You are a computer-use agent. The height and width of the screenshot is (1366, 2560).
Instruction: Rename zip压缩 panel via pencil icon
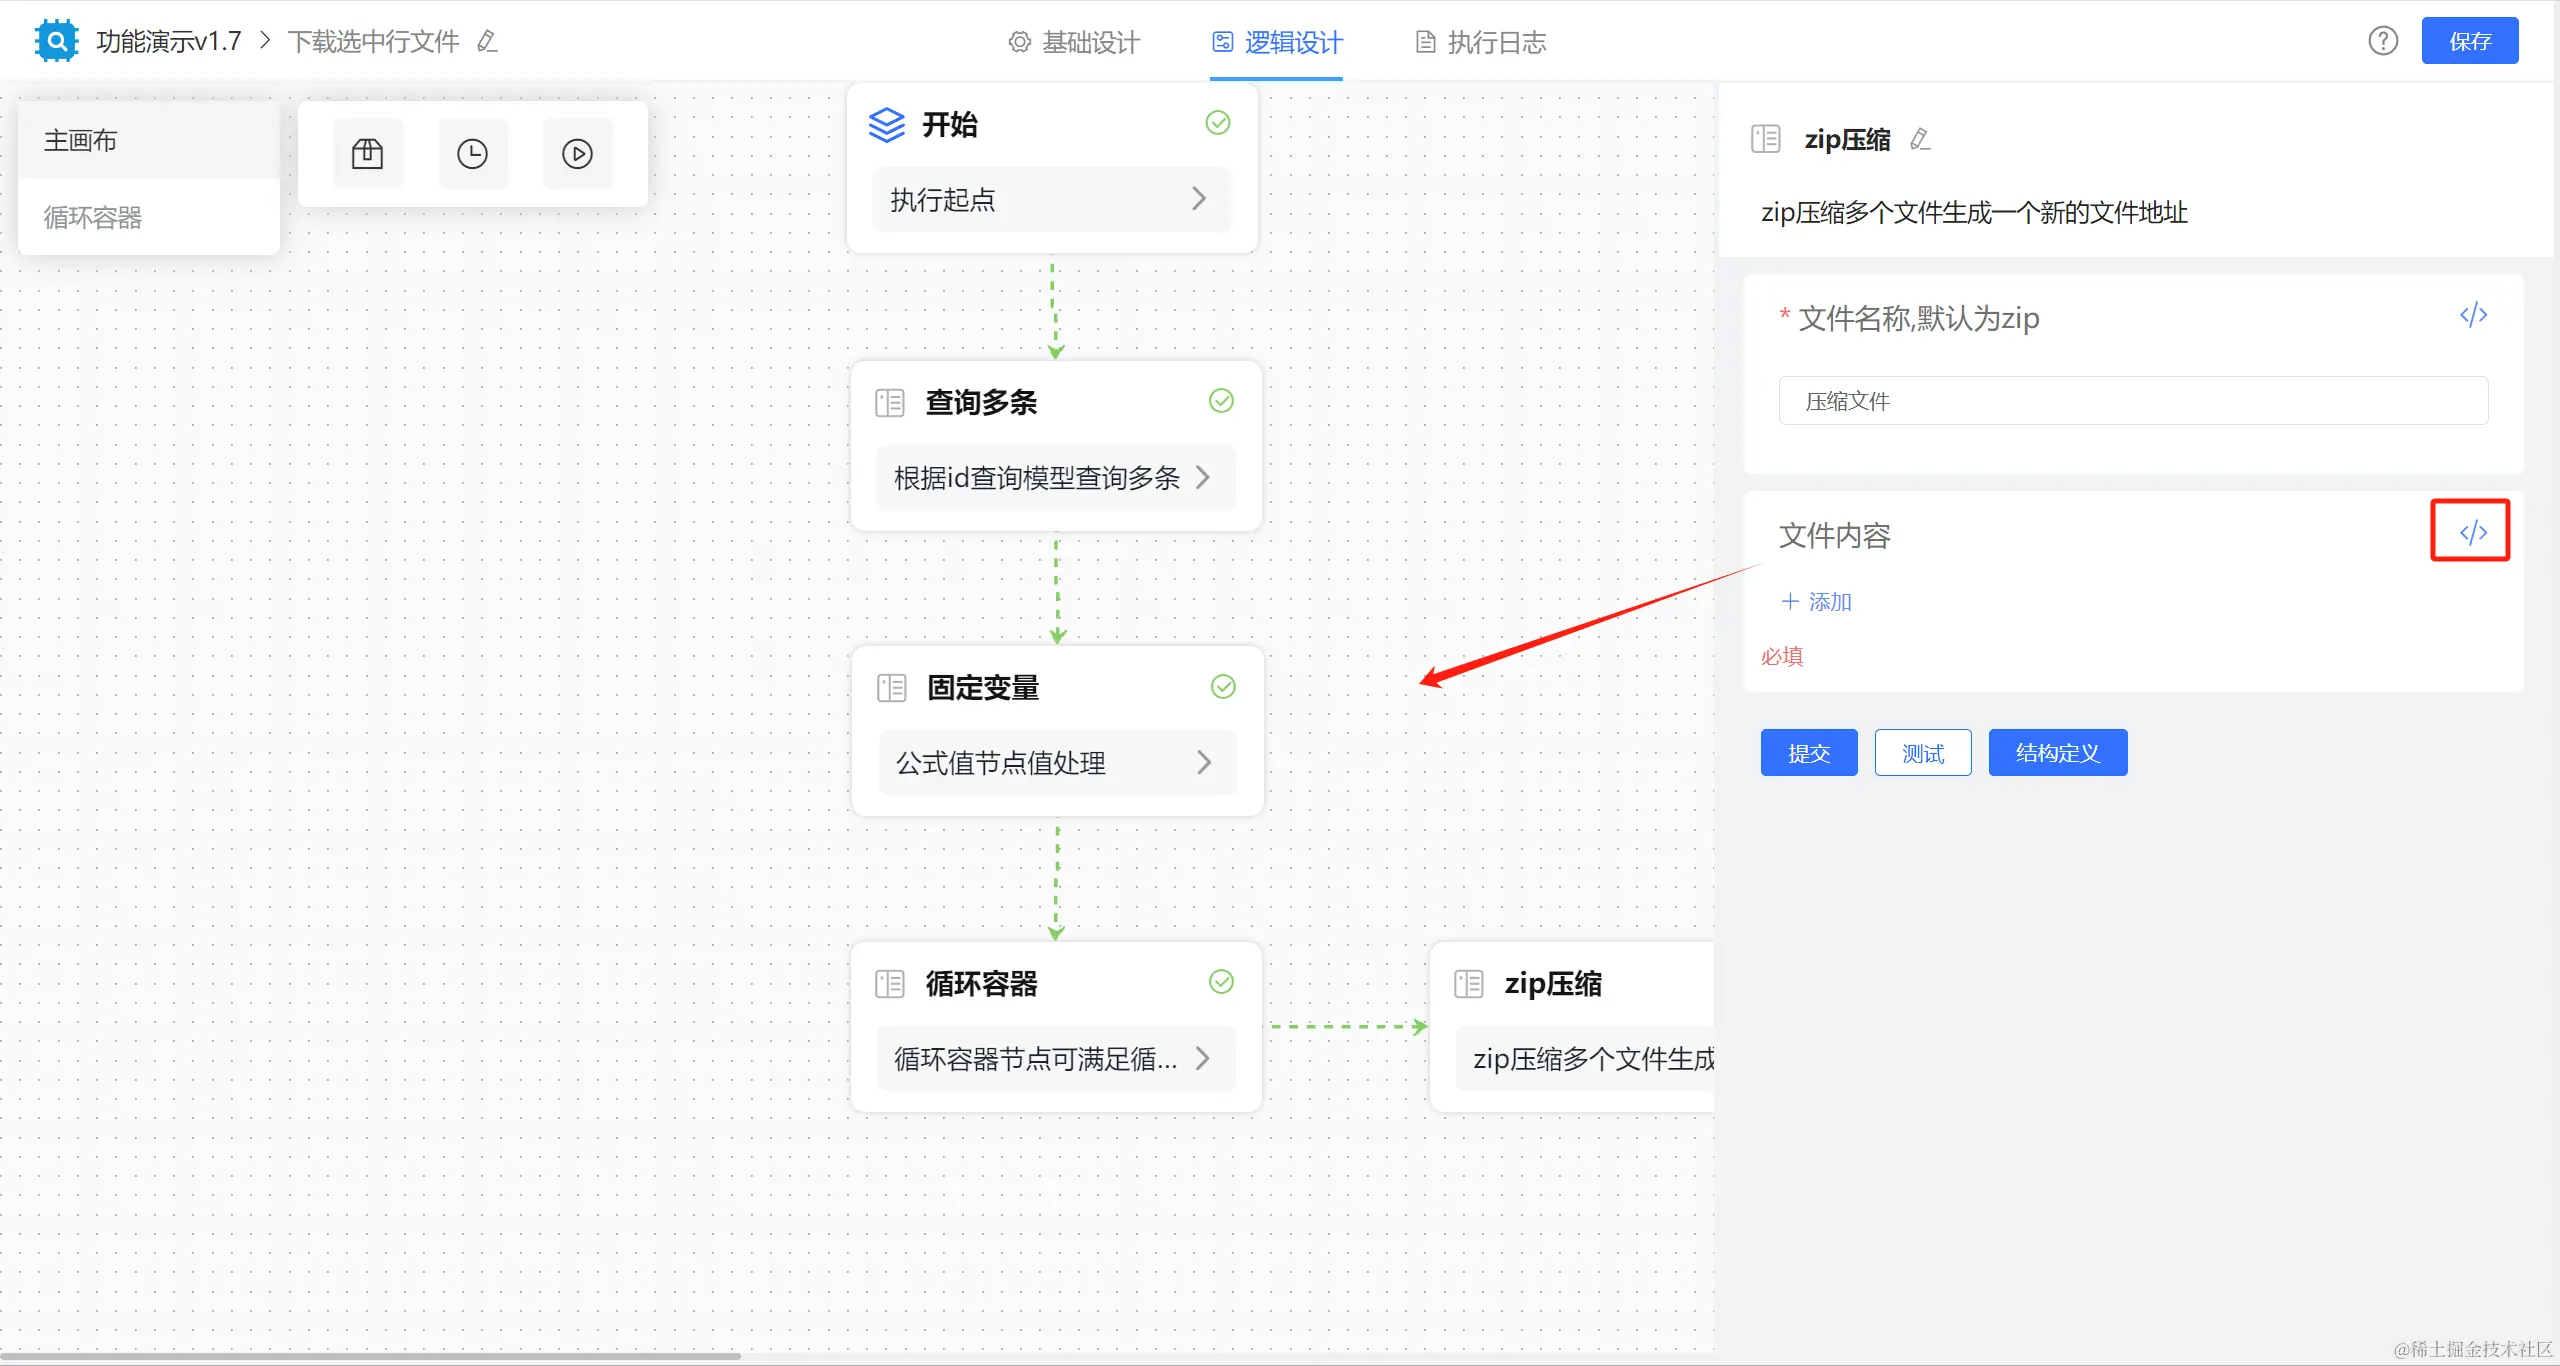[x=1919, y=139]
